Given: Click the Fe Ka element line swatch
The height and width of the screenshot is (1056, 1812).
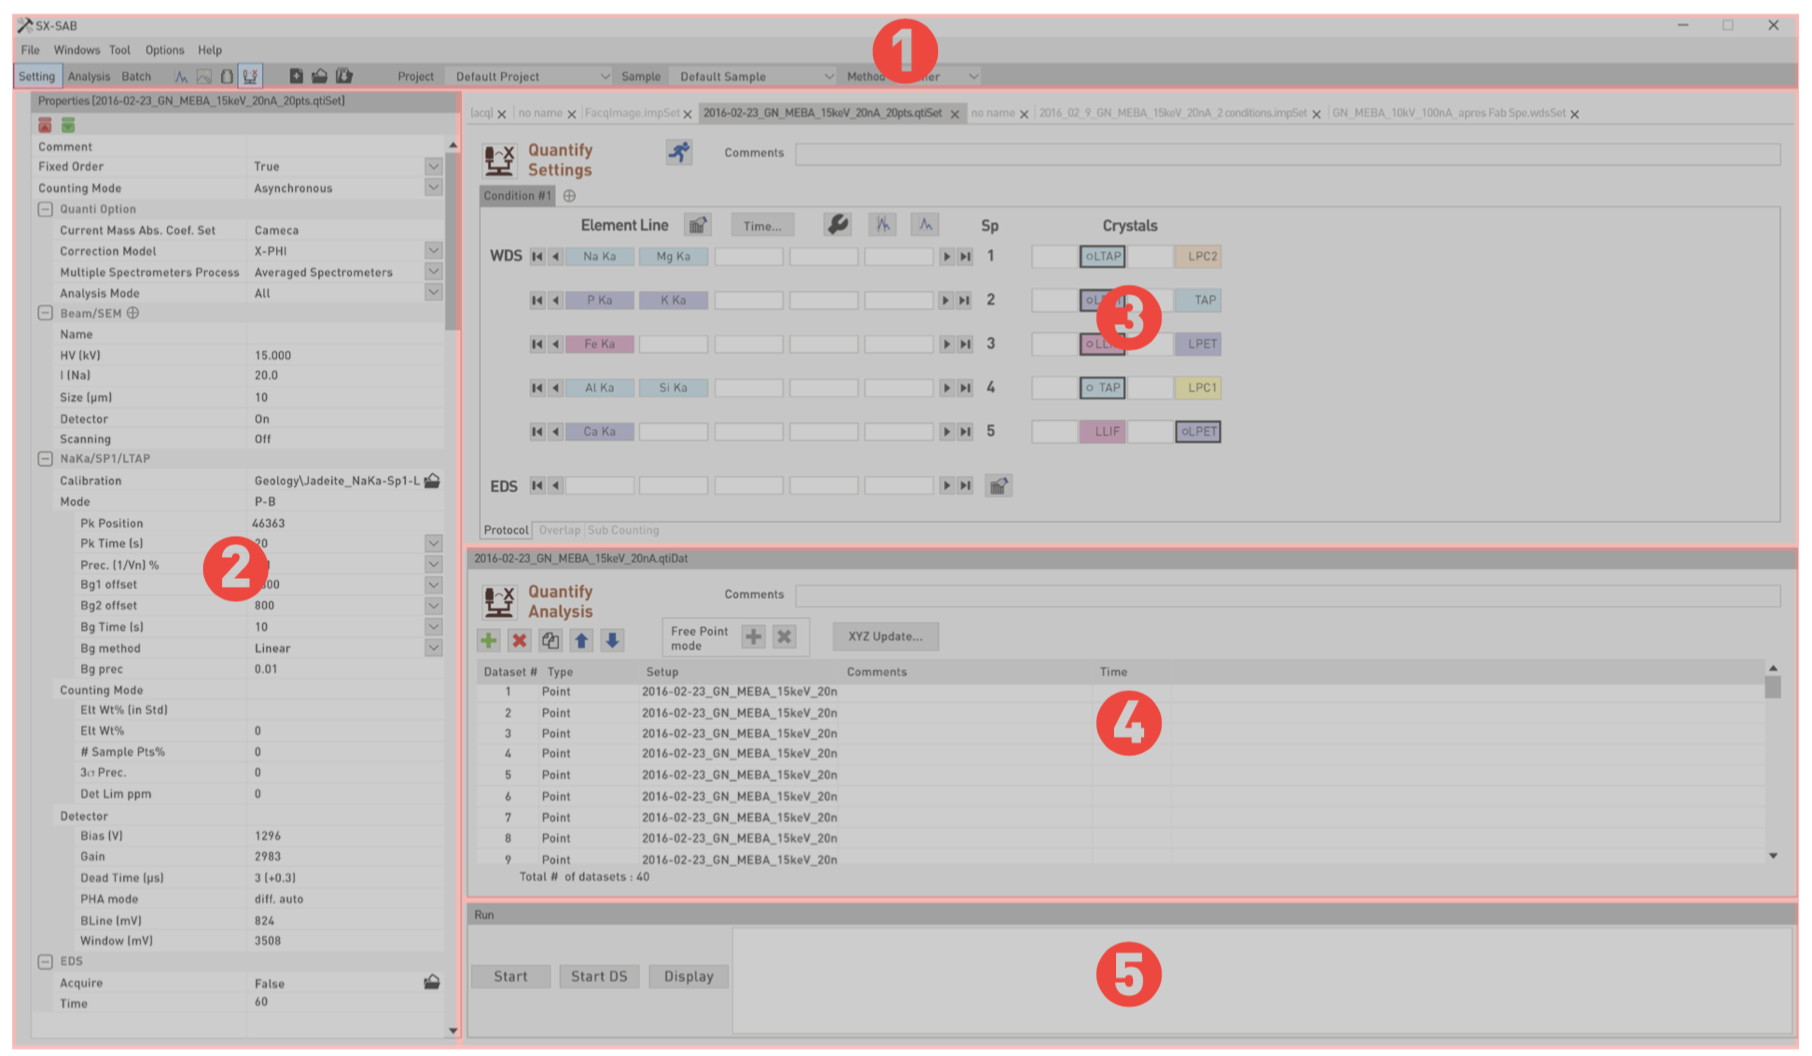Looking at the screenshot, I should [x=599, y=344].
